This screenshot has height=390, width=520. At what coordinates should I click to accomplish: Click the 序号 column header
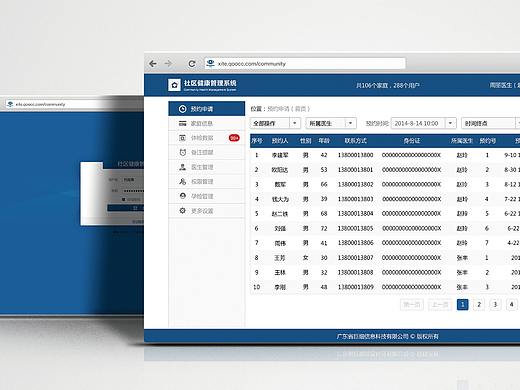pyautogui.click(x=257, y=141)
